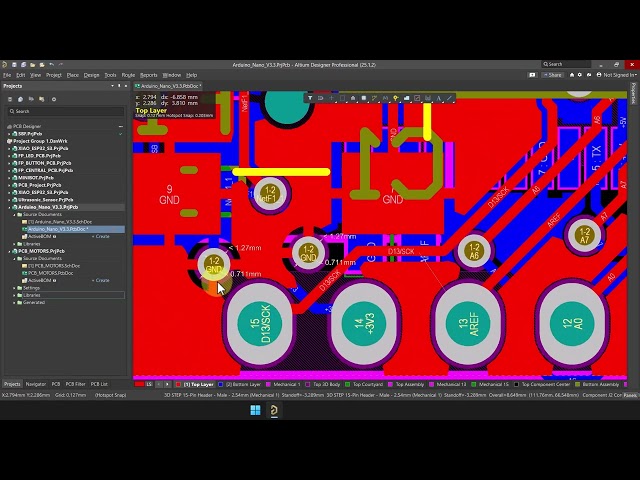Open the Place menu
This screenshot has width=640, height=480.
coord(73,75)
